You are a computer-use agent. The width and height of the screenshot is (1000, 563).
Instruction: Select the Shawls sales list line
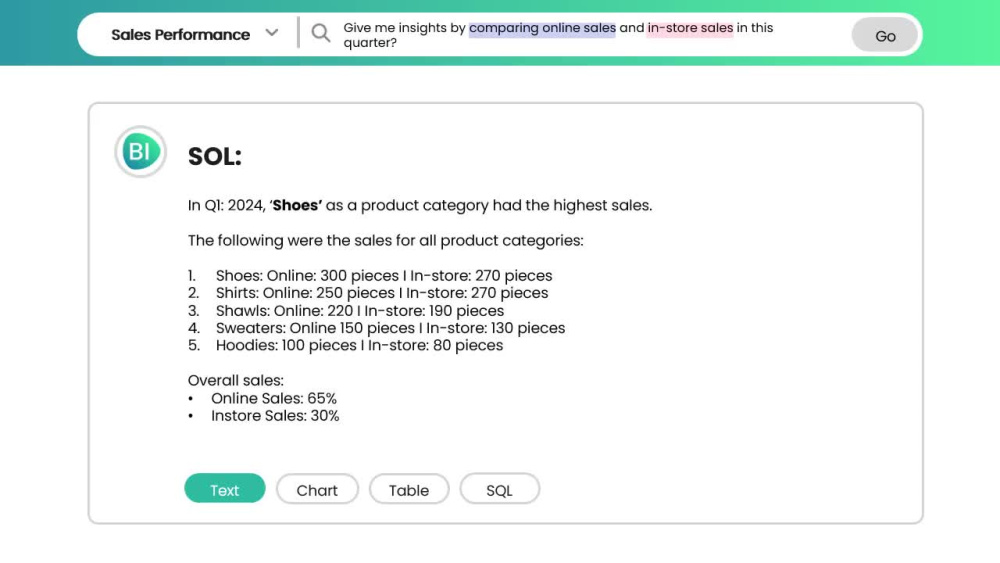(x=346, y=311)
